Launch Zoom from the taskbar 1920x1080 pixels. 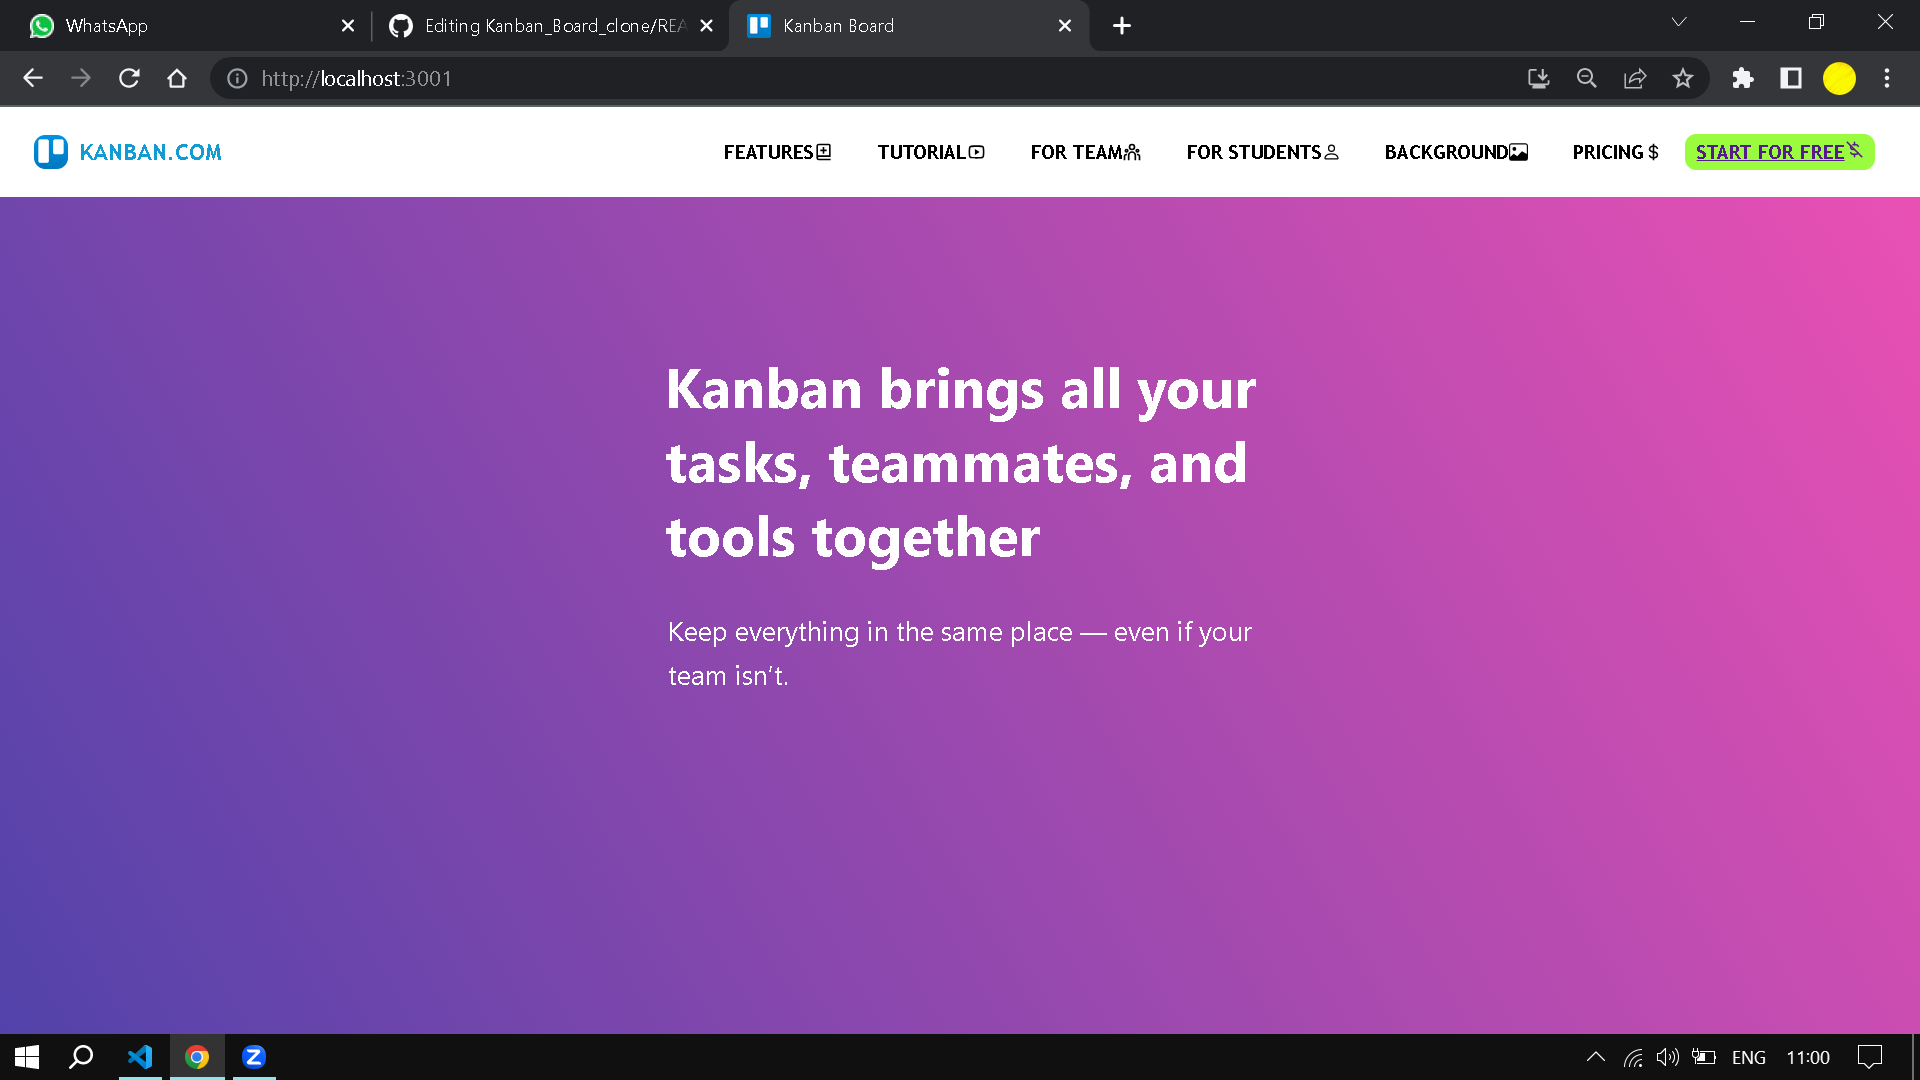coord(254,1056)
